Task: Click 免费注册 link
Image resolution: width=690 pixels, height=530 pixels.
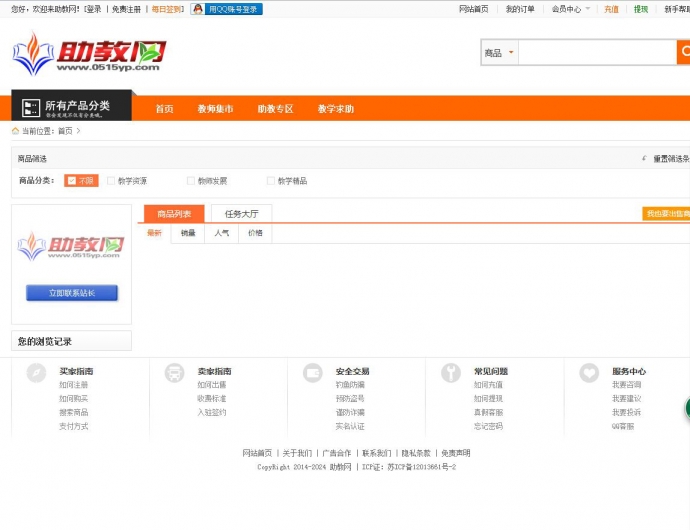Action: [x=126, y=9]
